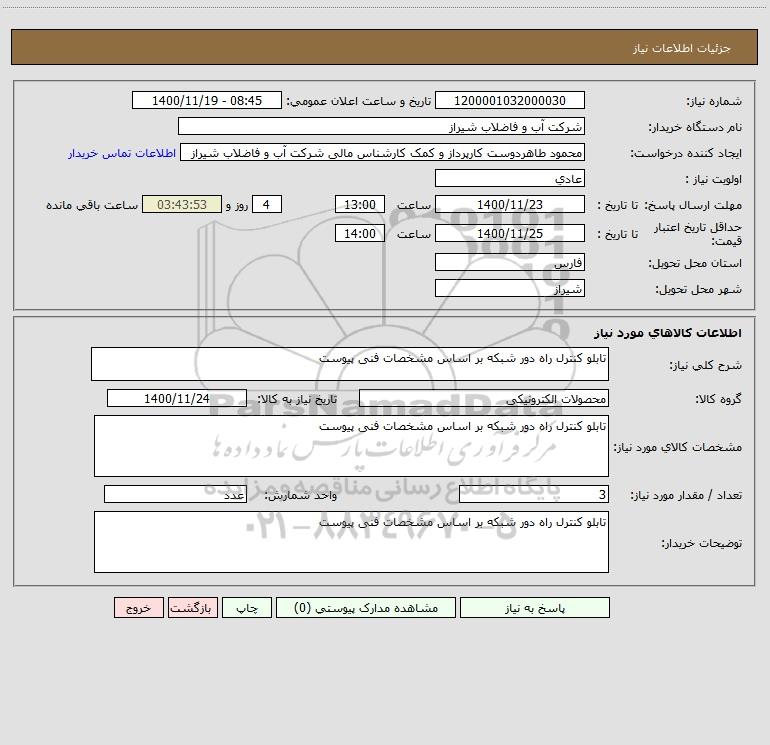Select the quantity field showing 3
Screen dimensions: 770x745
coord(534,494)
